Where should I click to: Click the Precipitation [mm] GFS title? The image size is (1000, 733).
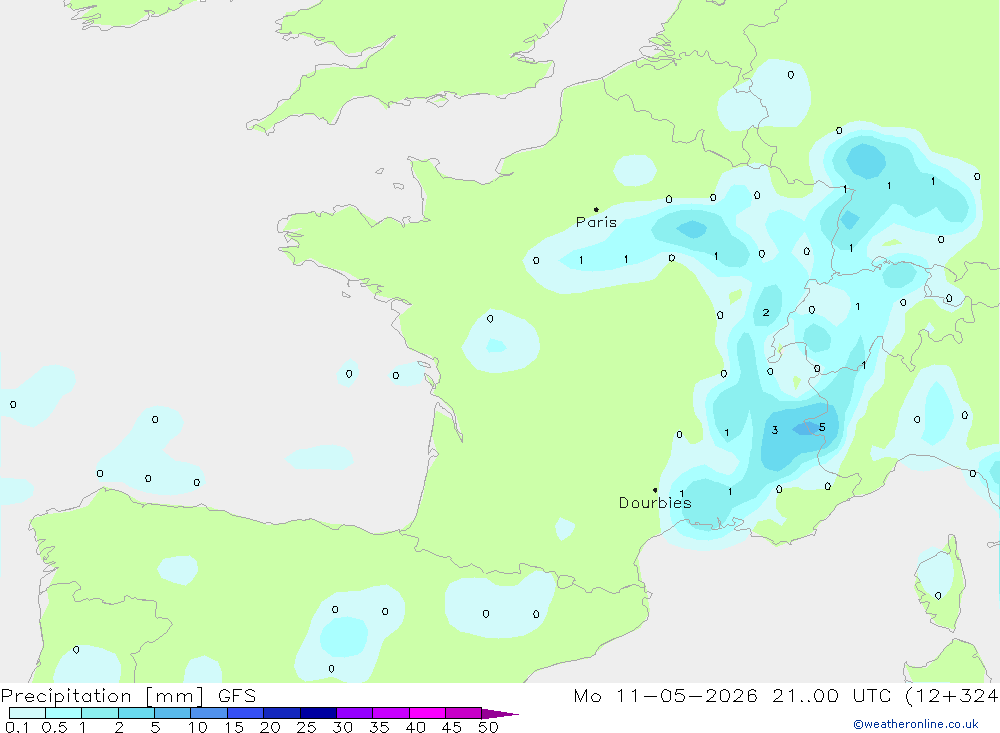coord(128,695)
